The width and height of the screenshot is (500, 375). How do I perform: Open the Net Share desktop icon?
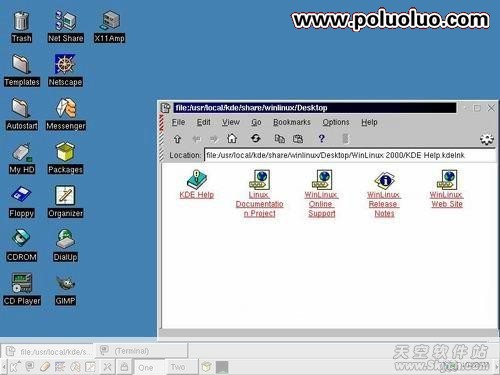coord(65,27)
